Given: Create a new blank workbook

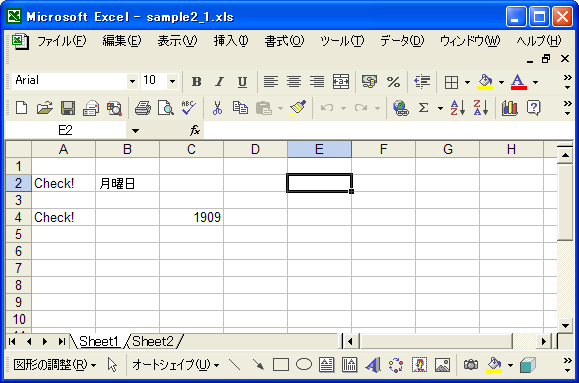Looking at the screenshot, I should (21, 108).
